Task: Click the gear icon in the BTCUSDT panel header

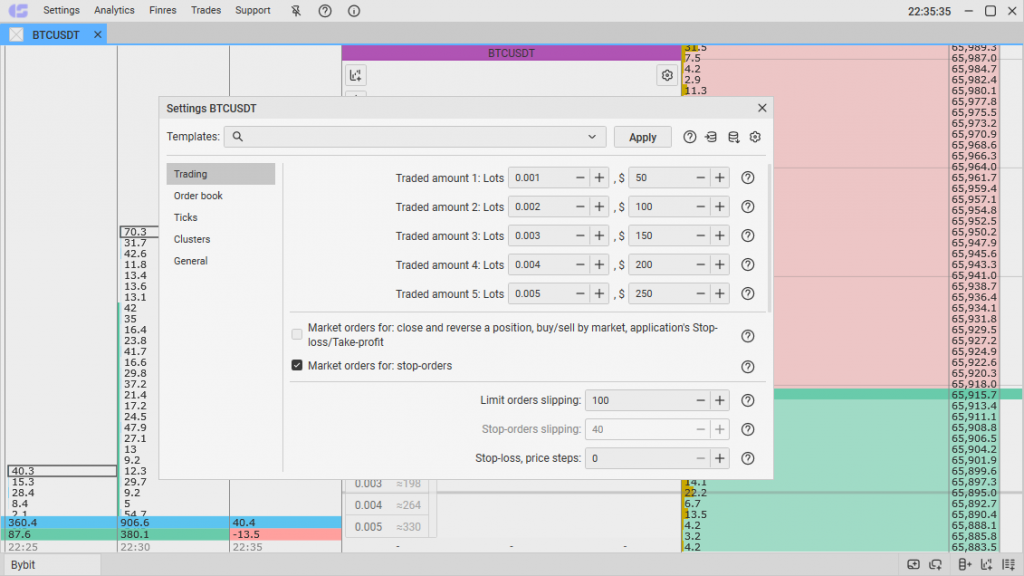Action: click(x=667, y=75)
